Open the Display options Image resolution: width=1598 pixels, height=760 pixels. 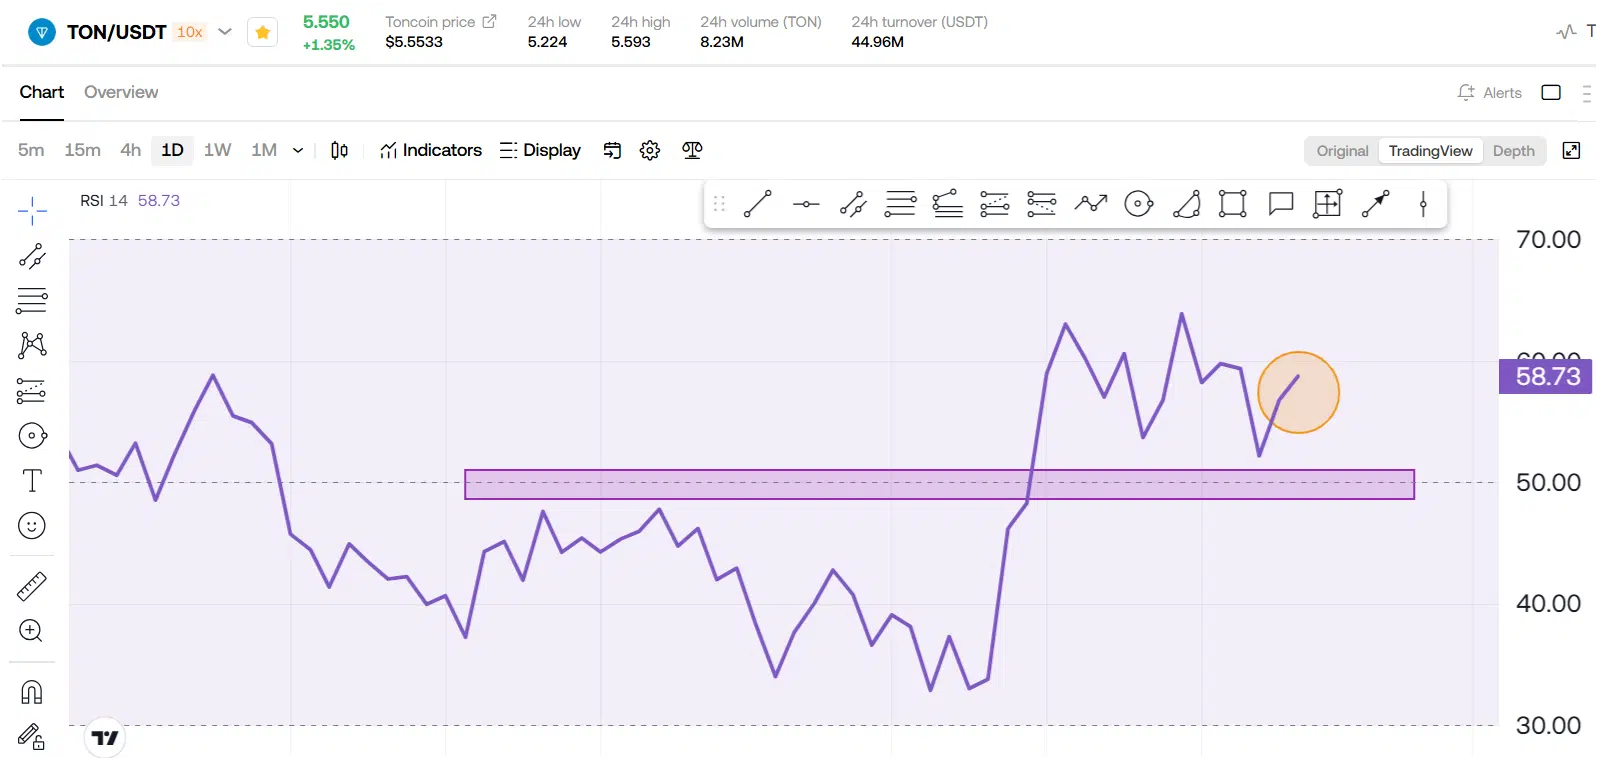(x=540, y=150)
